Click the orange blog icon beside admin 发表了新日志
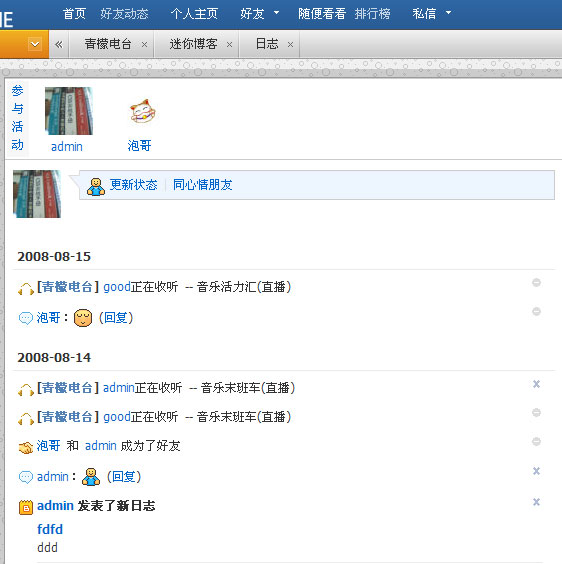 pos(26,508)
